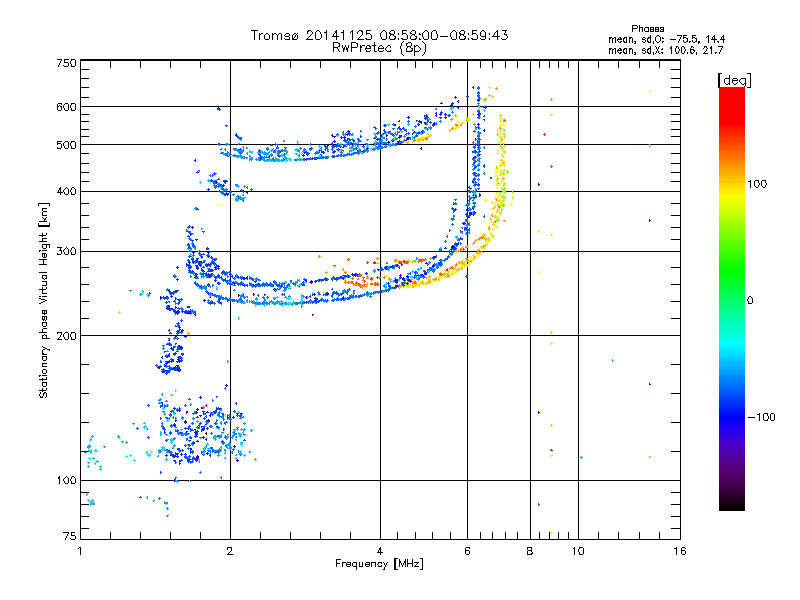The image size is (800, 600).
Task: Click the 'Frequency [MHz]' axis label
Action: (x=379, y=564)
